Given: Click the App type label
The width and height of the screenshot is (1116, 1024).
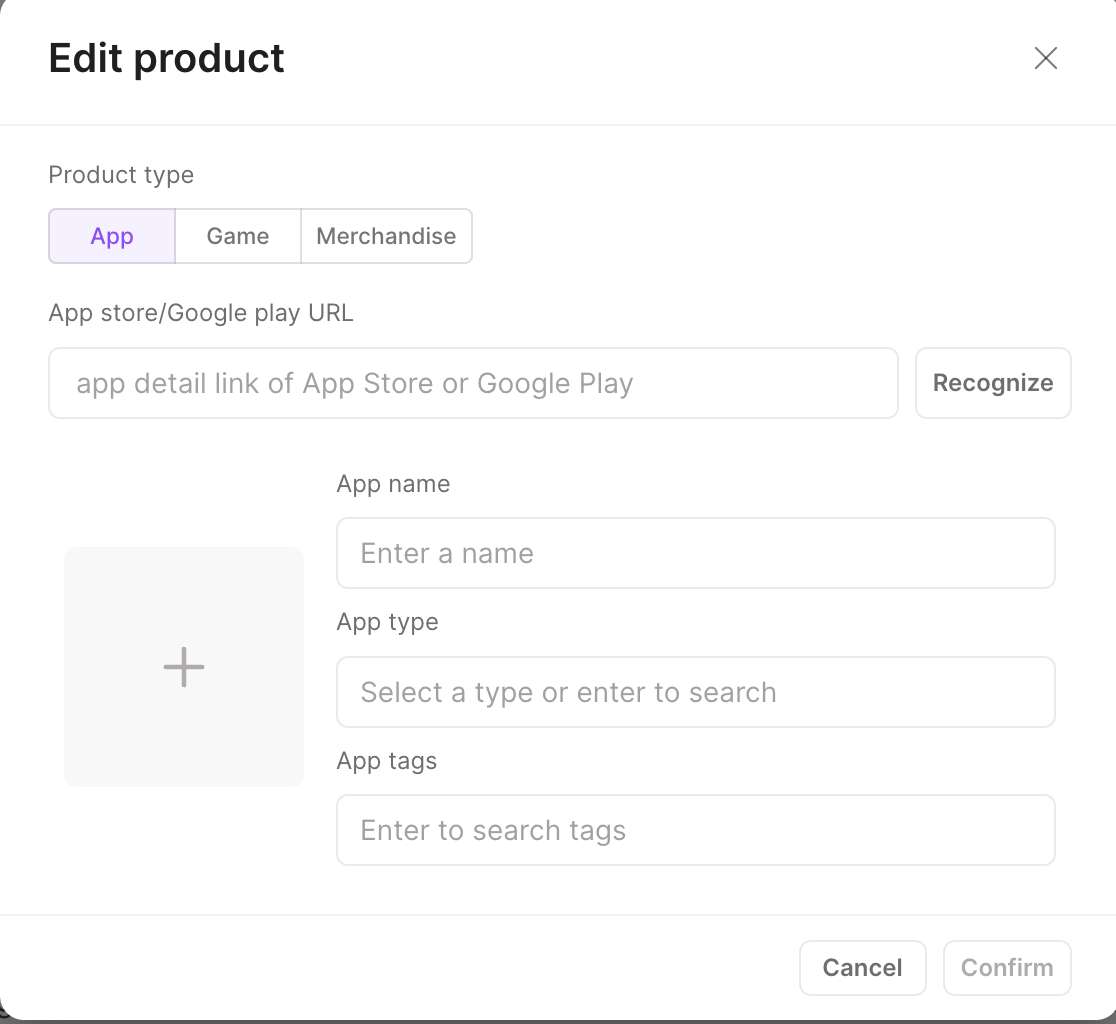Looking at the screenshot, I should (x=387, y=622).
